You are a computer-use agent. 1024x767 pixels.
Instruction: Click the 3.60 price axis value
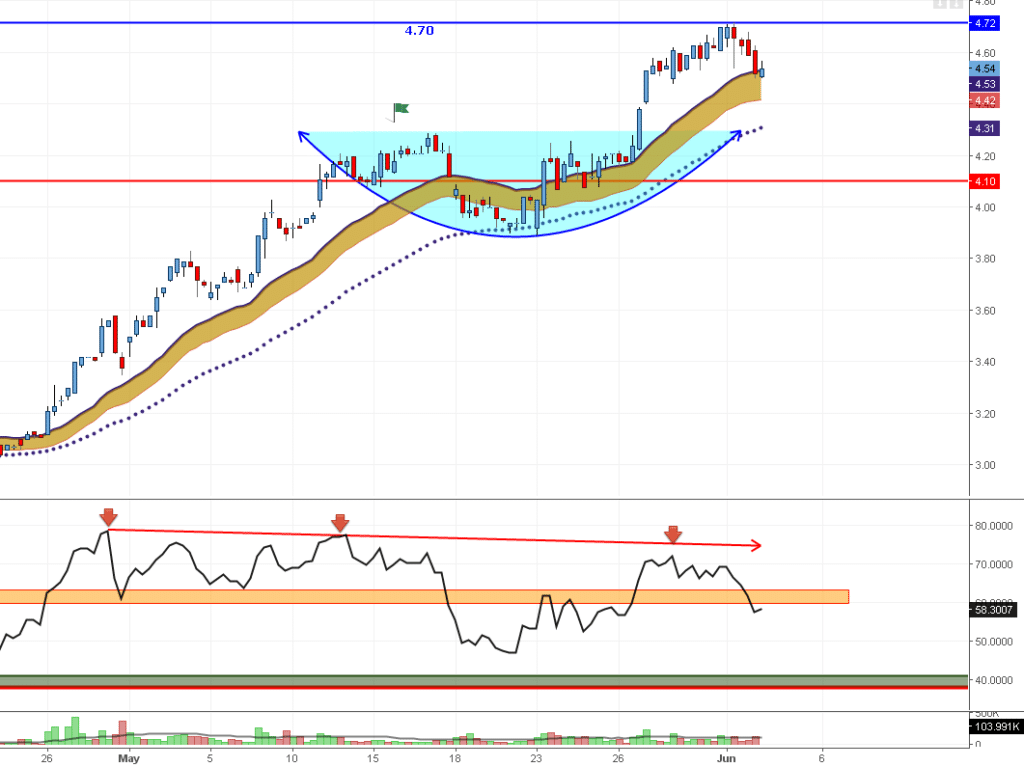985,311
